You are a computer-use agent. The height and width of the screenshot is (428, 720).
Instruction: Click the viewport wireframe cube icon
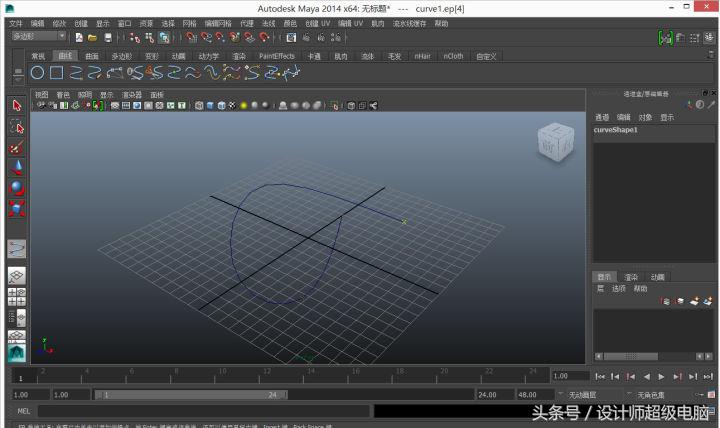tap(199, 106)
